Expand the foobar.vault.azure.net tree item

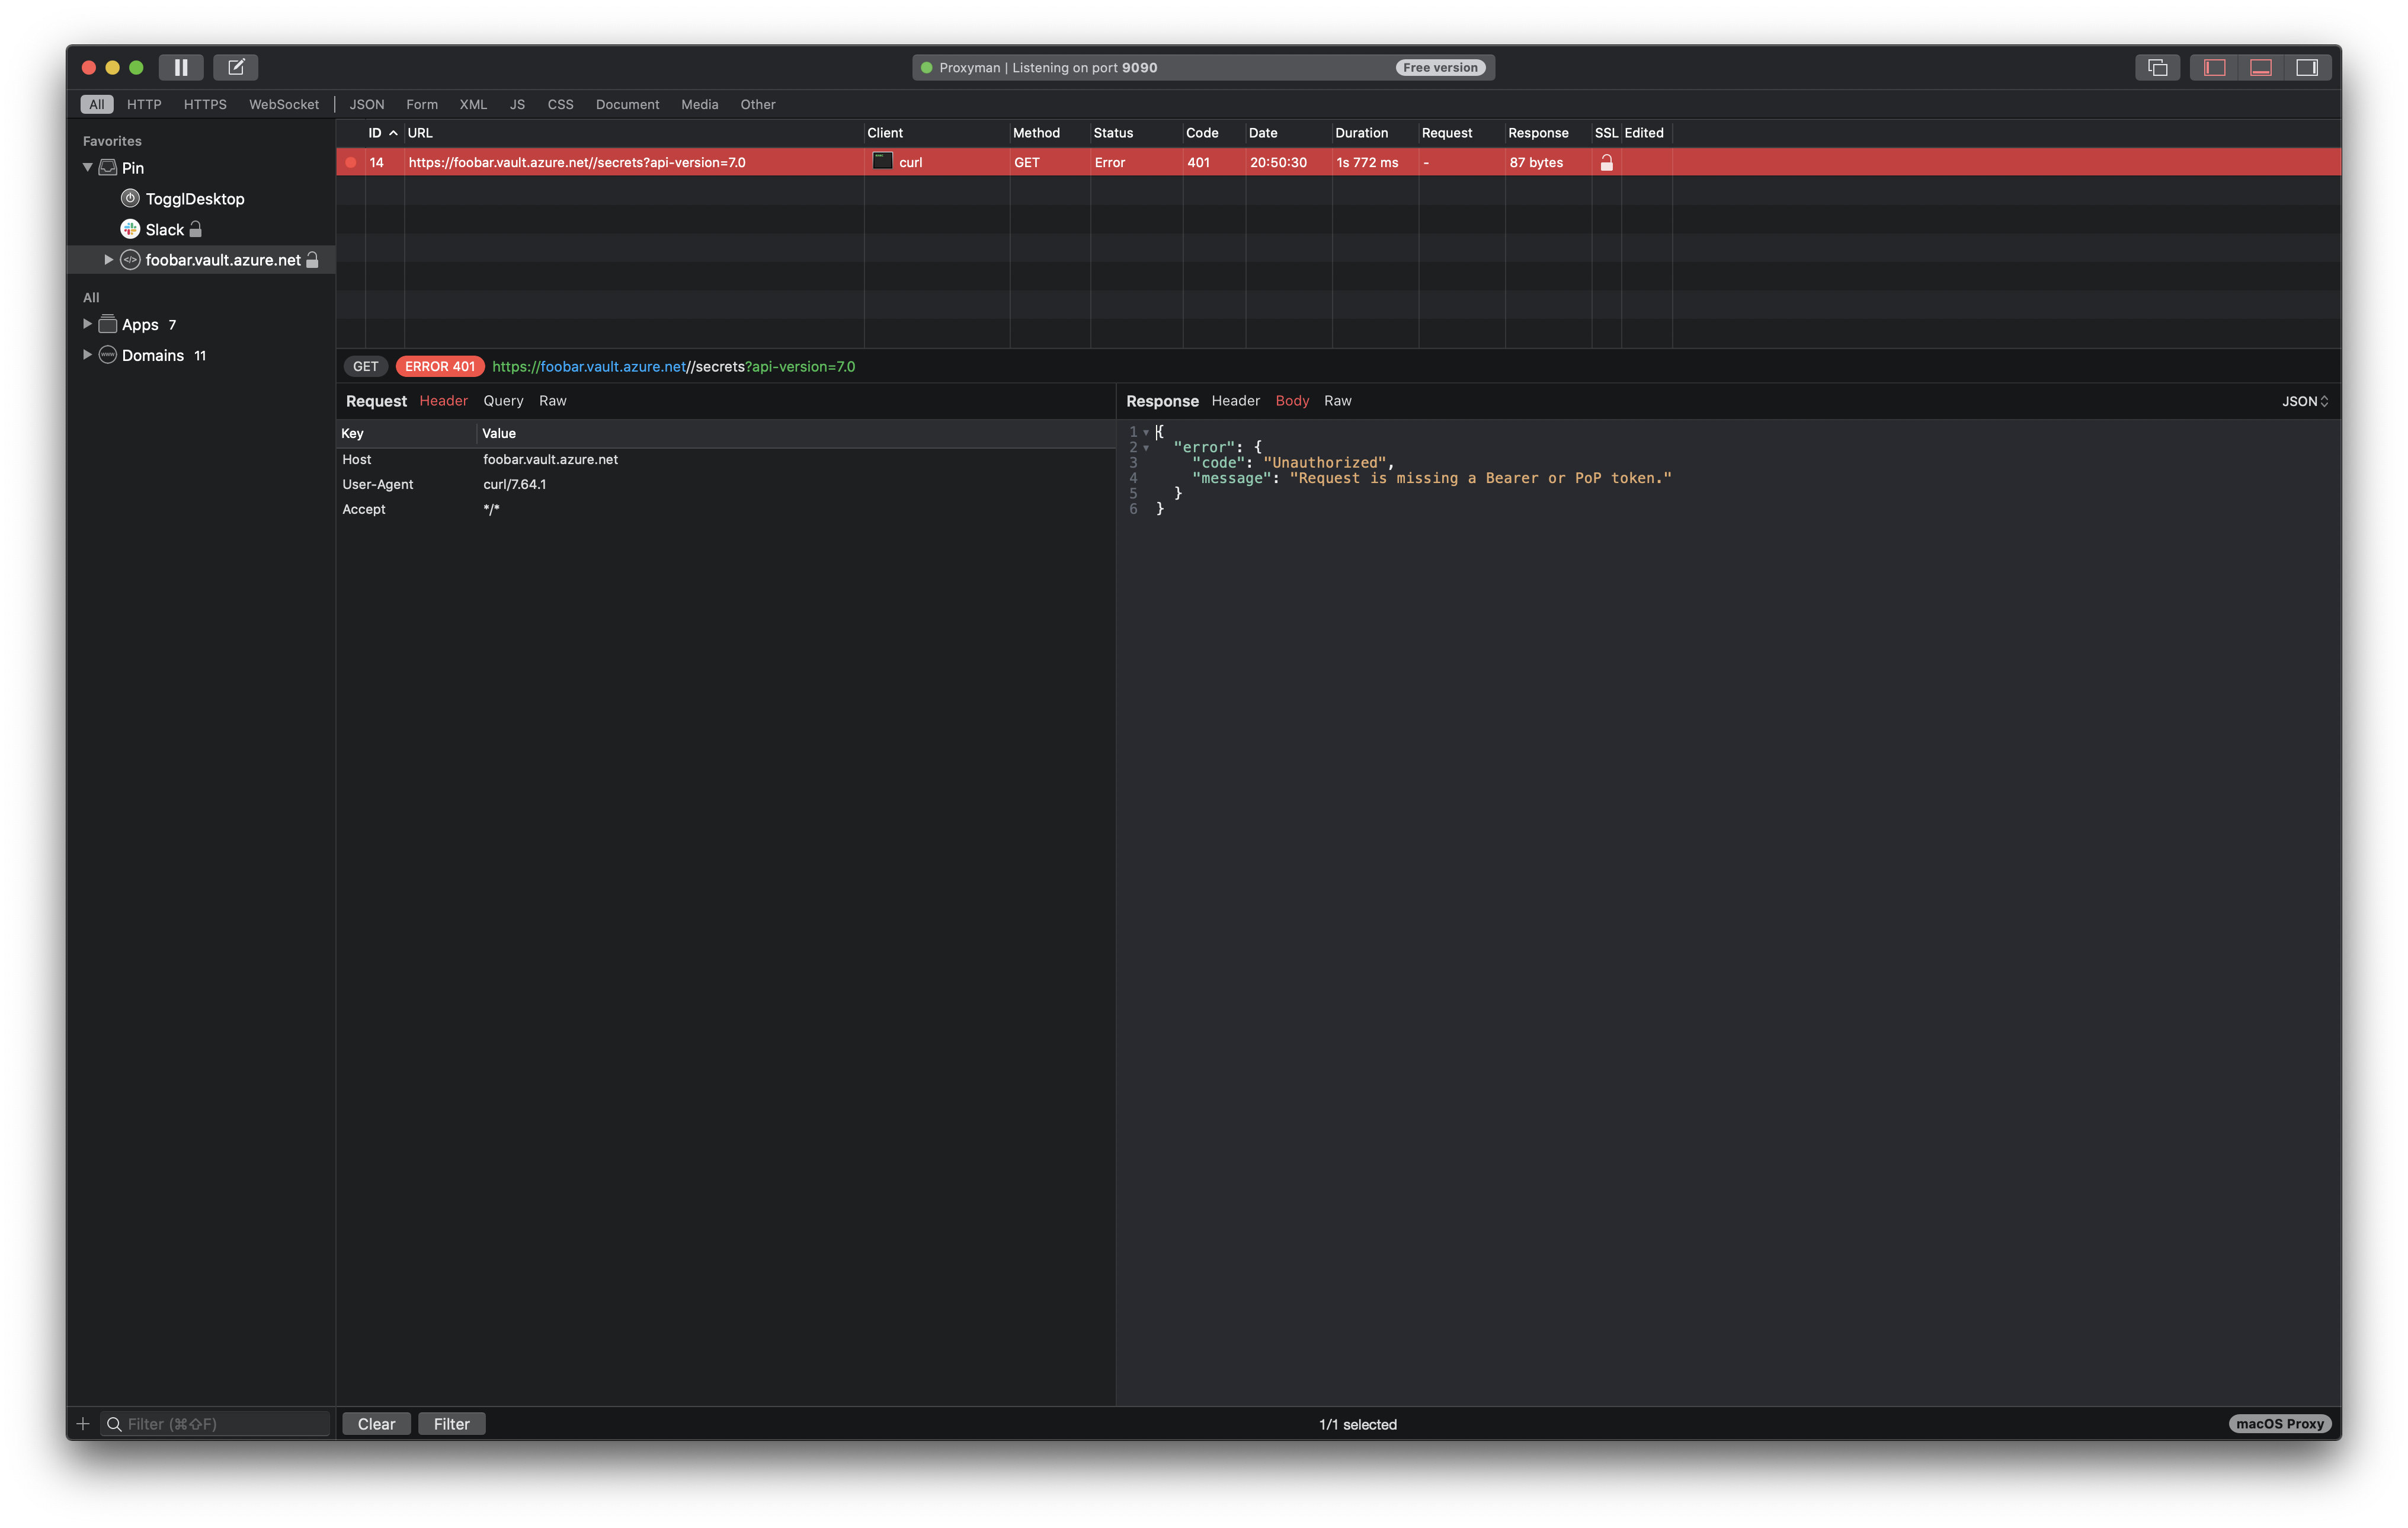coord(108,259)
